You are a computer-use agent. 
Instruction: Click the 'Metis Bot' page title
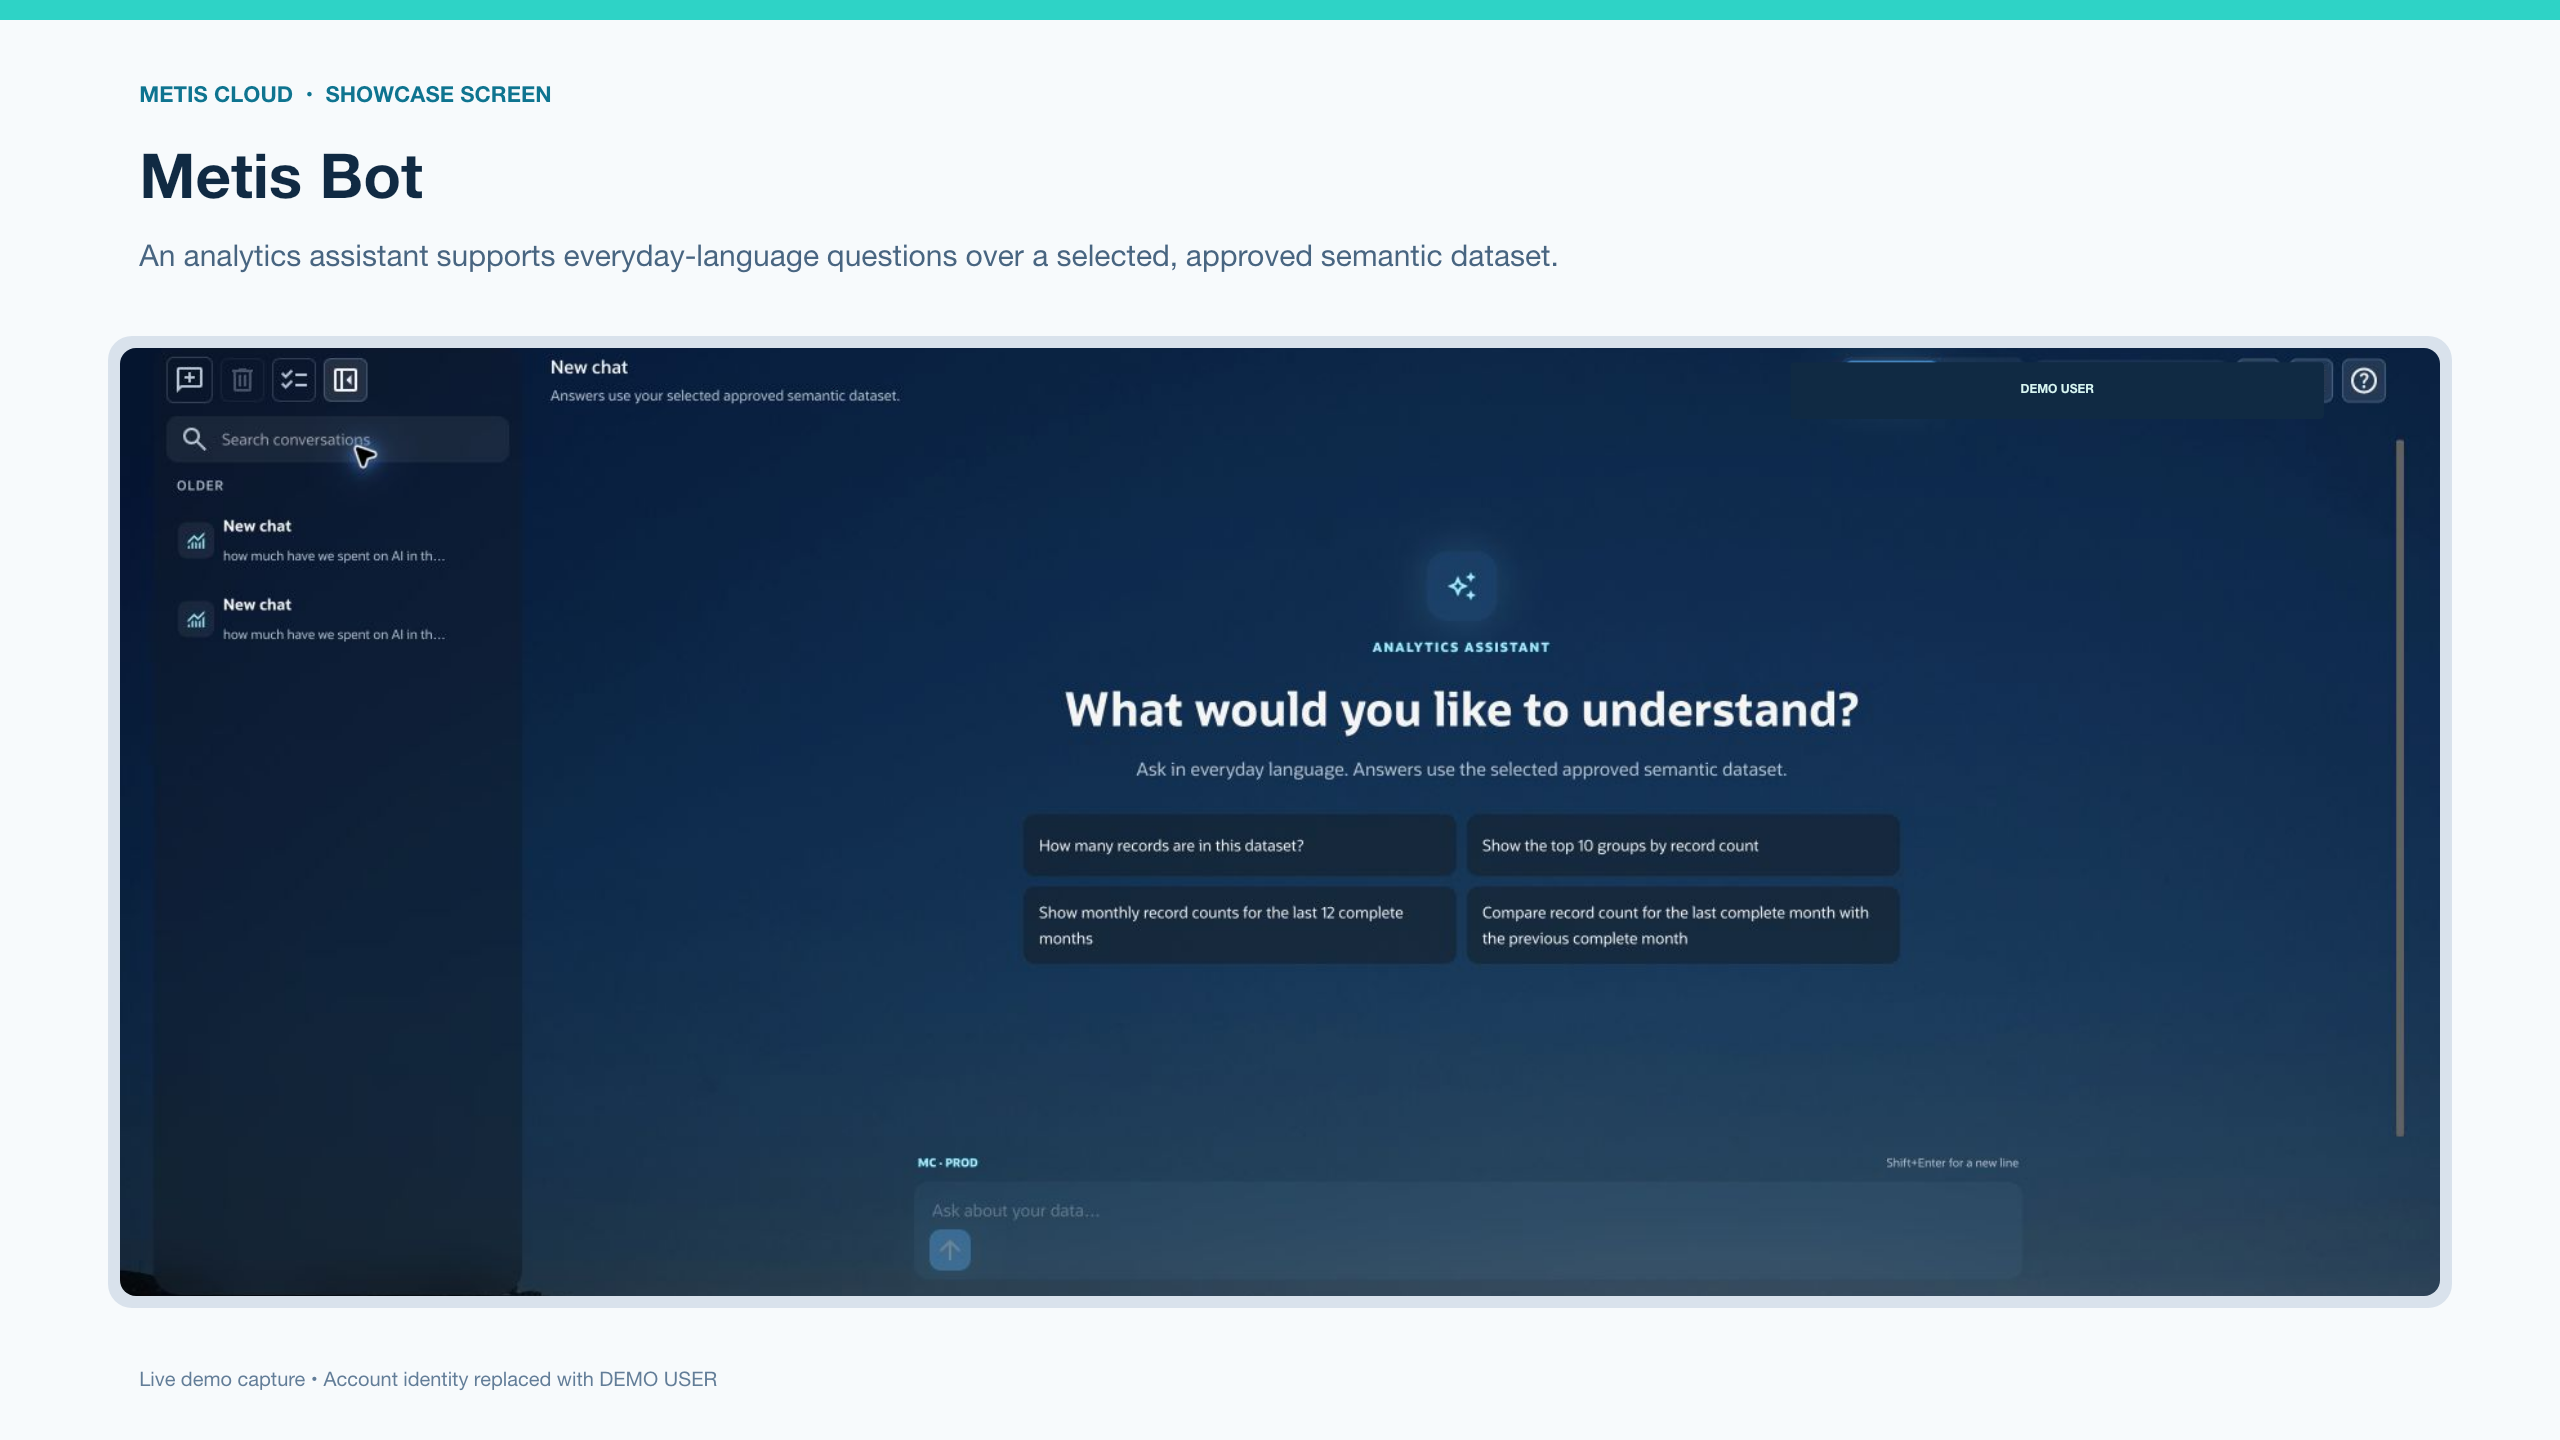click(x=282, y=177)
